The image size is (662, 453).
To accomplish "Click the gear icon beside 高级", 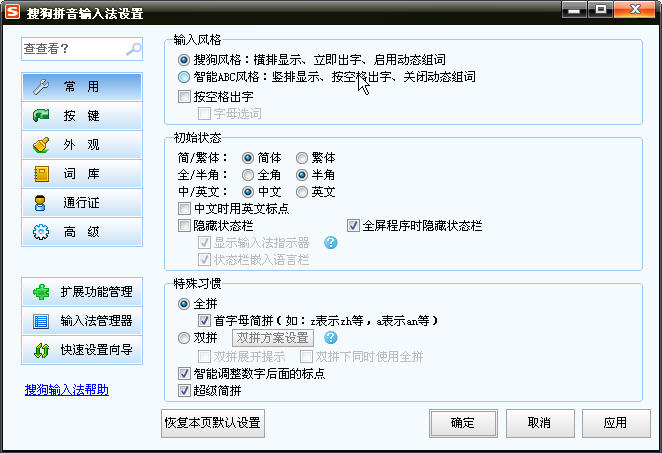I will click(41, 232).
